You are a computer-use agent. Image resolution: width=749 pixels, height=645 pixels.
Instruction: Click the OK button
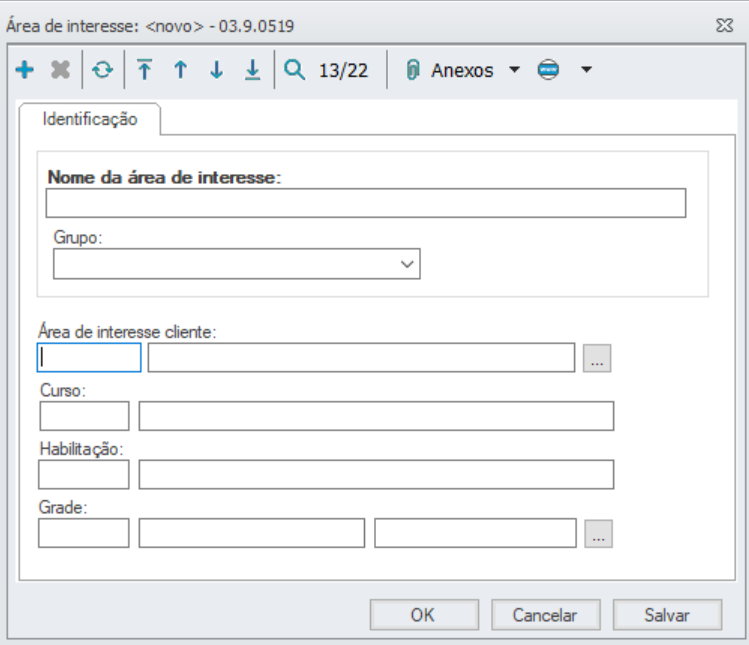pos(424,615)
